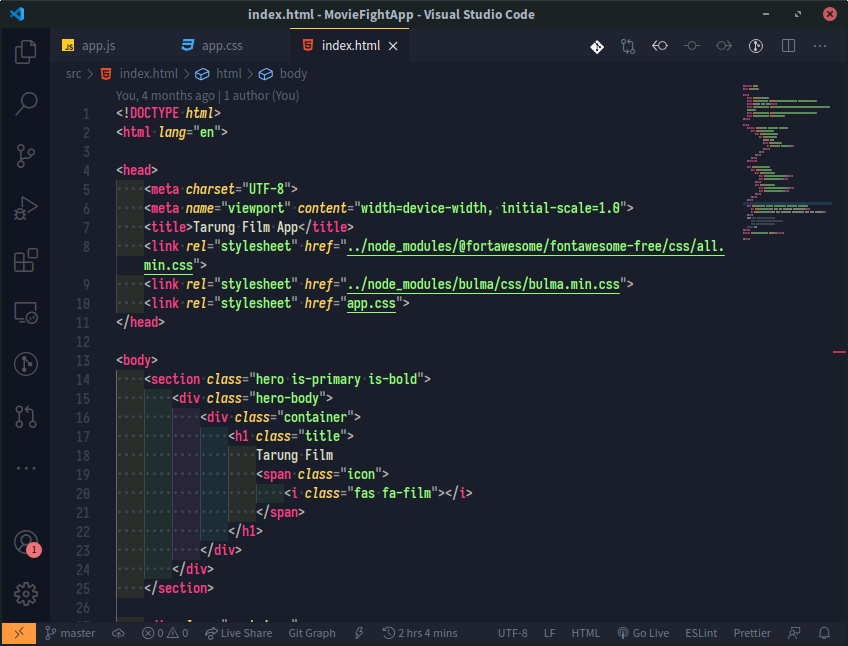Open the Source Control view

coord(25,156)
